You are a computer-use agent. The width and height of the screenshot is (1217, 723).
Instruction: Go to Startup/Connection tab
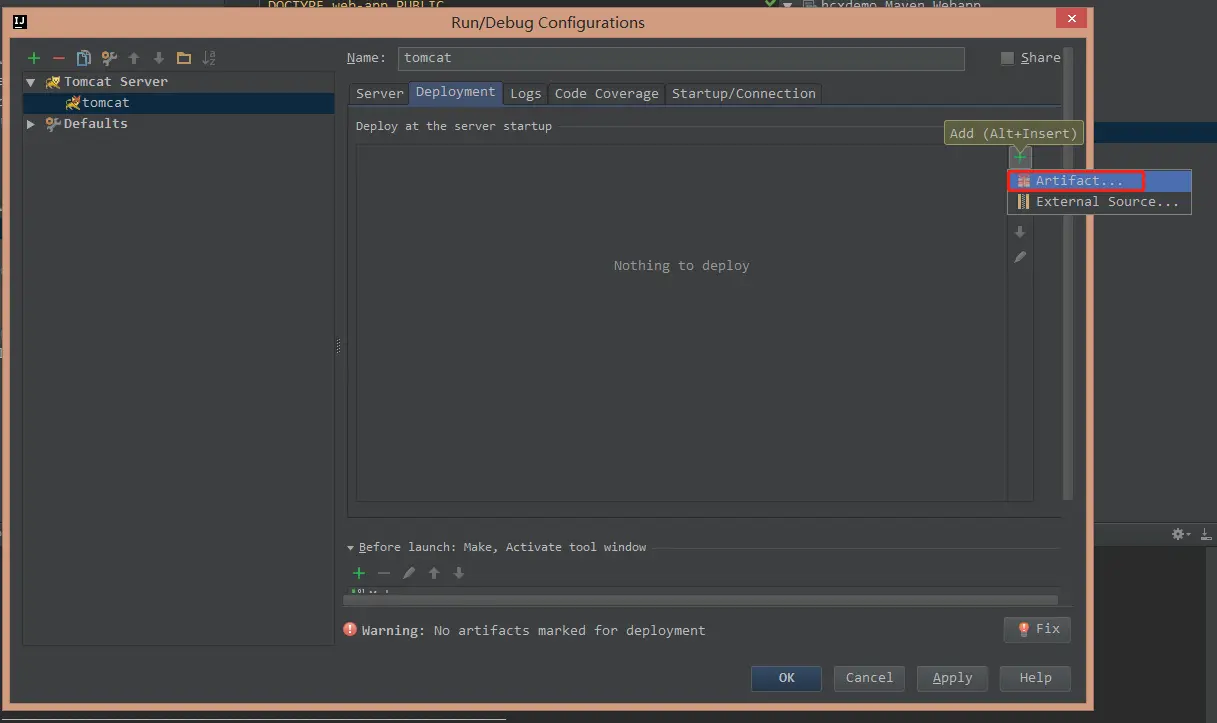point(744,93)
